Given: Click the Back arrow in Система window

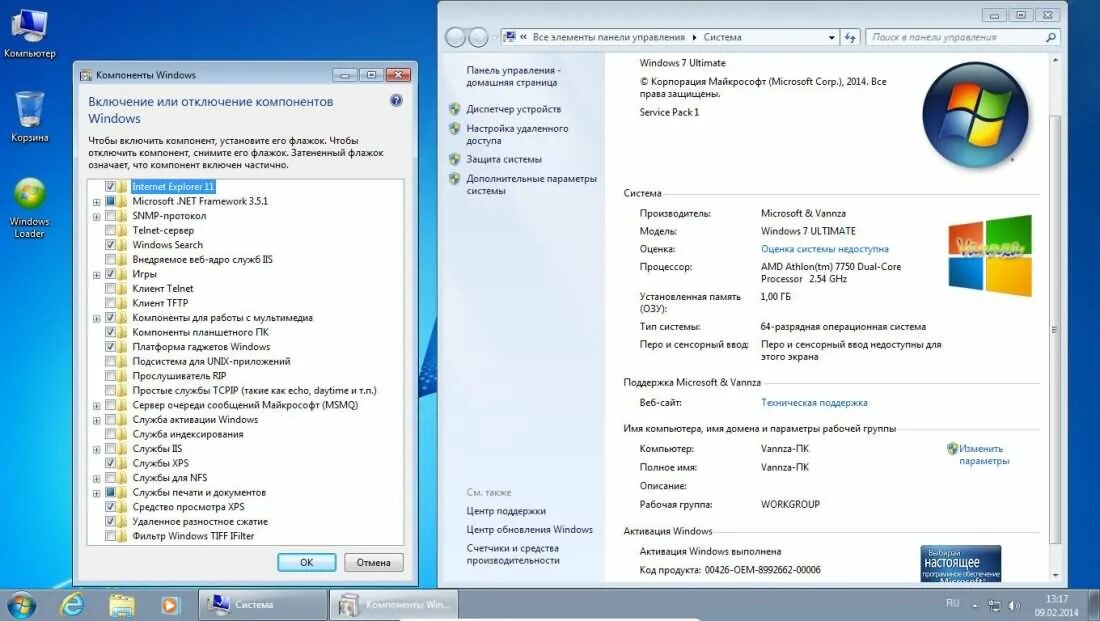Looking at the screenshot, I should coord(455,37).
